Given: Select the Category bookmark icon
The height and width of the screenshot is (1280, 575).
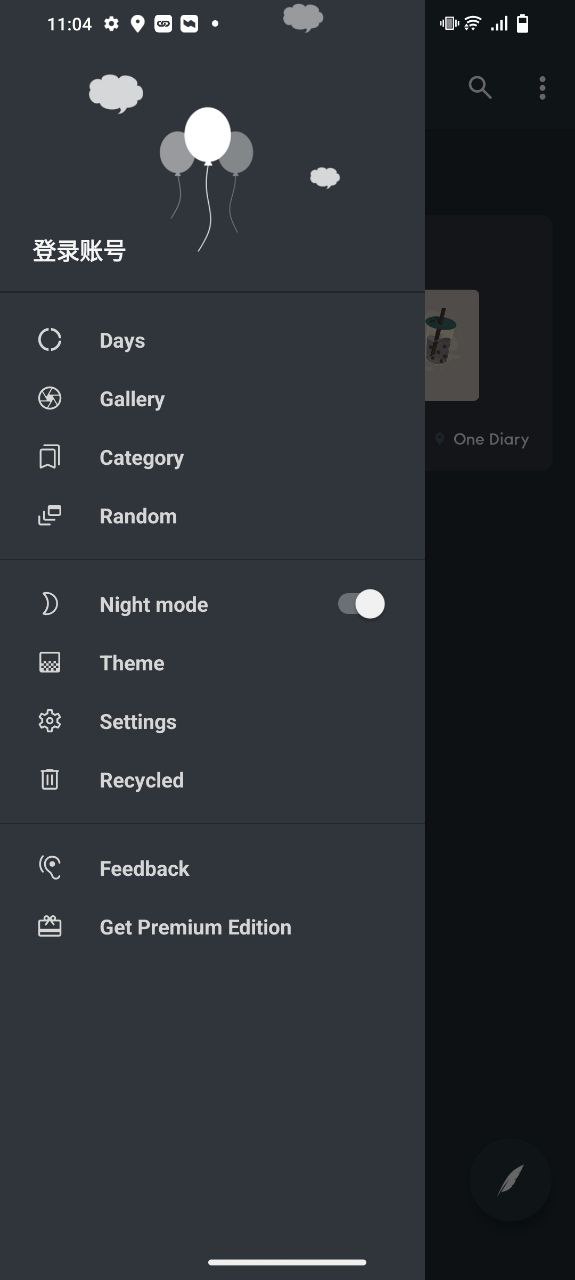Looking at the screenshot, I should point(50,457).
